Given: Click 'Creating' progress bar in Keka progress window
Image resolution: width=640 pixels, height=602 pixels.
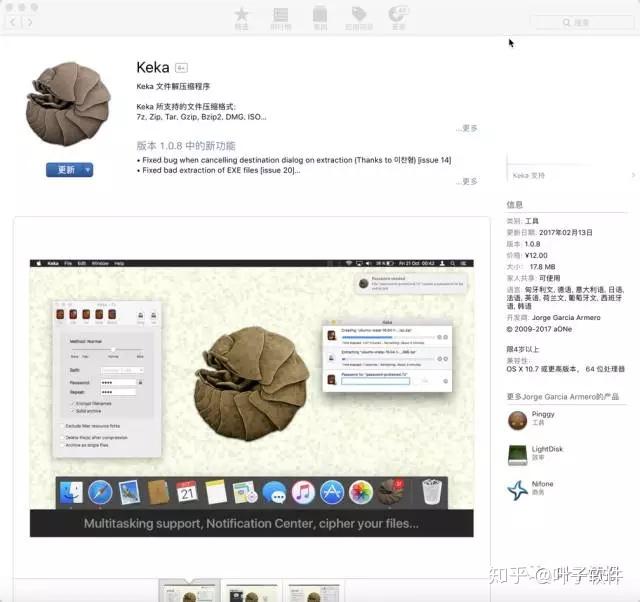Looking at the screenshot, I should coord(388,338).
